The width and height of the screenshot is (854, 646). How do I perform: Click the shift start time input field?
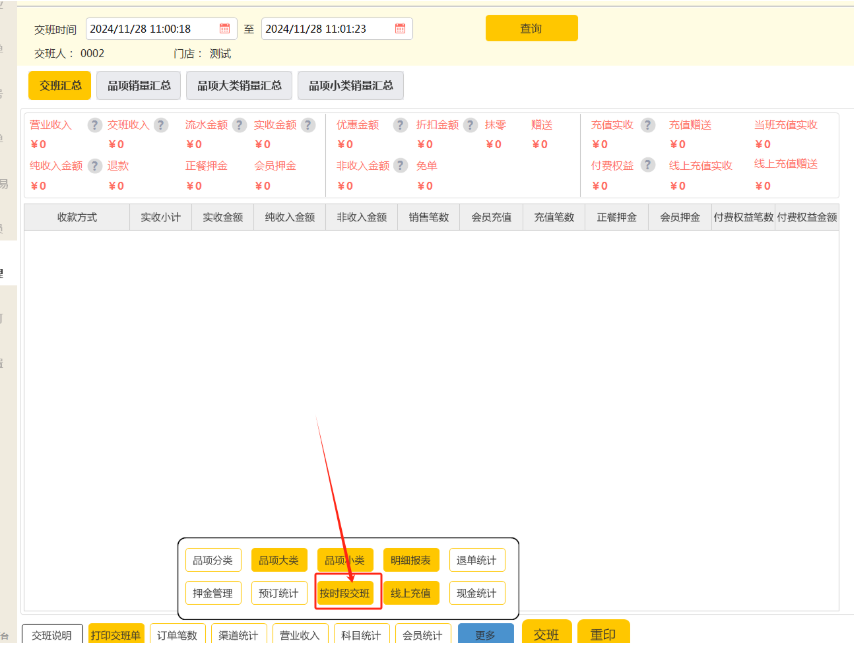[162, 29]
